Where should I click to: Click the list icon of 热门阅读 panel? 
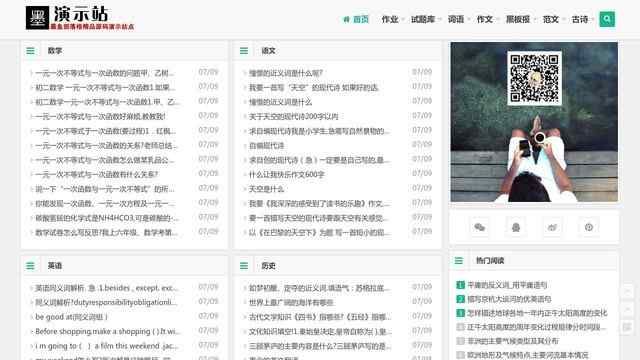(459, 260)
